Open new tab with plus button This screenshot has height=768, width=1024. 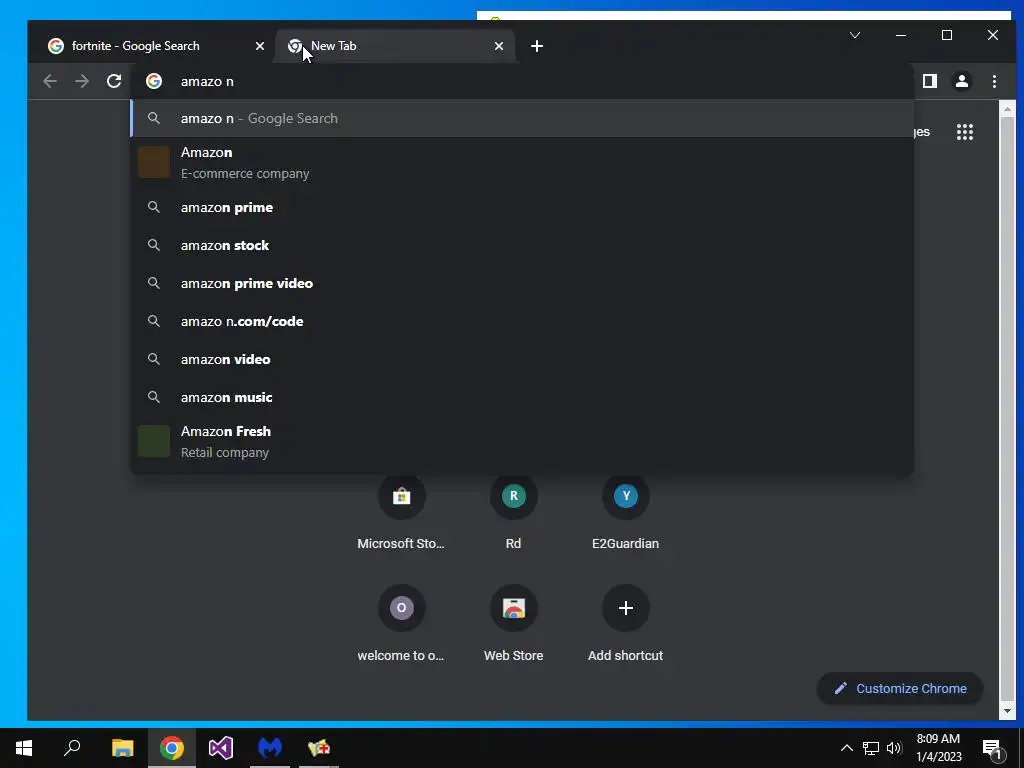(537, 46)
